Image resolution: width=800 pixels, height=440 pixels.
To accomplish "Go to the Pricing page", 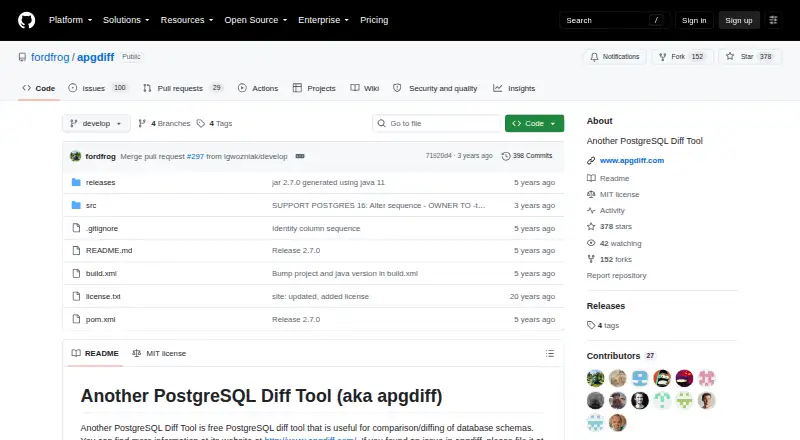I will coord(374,20).
